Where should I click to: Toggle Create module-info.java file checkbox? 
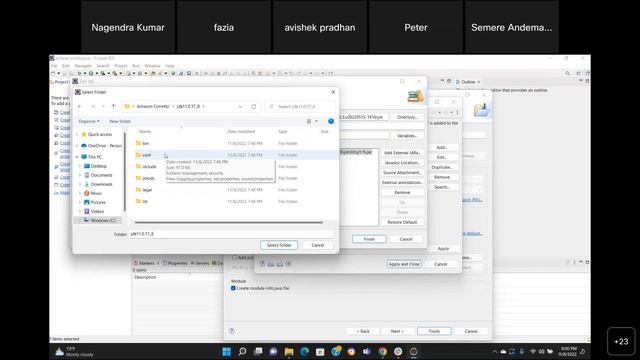point(233,288)
